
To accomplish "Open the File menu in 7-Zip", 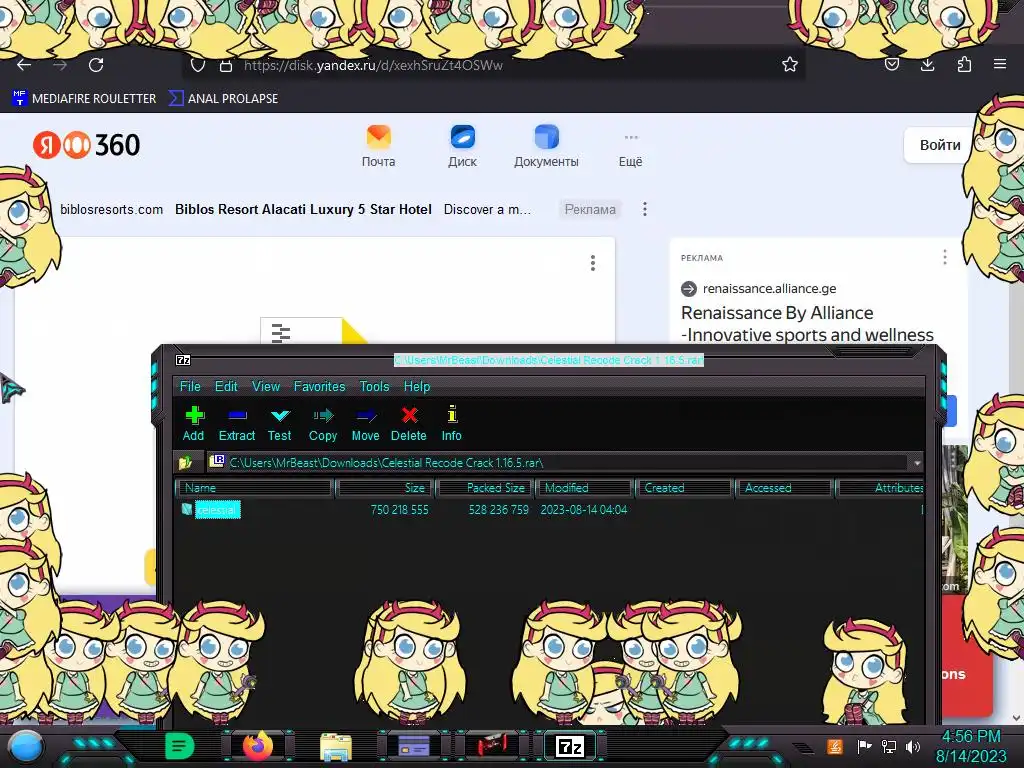I will point(190,386).
